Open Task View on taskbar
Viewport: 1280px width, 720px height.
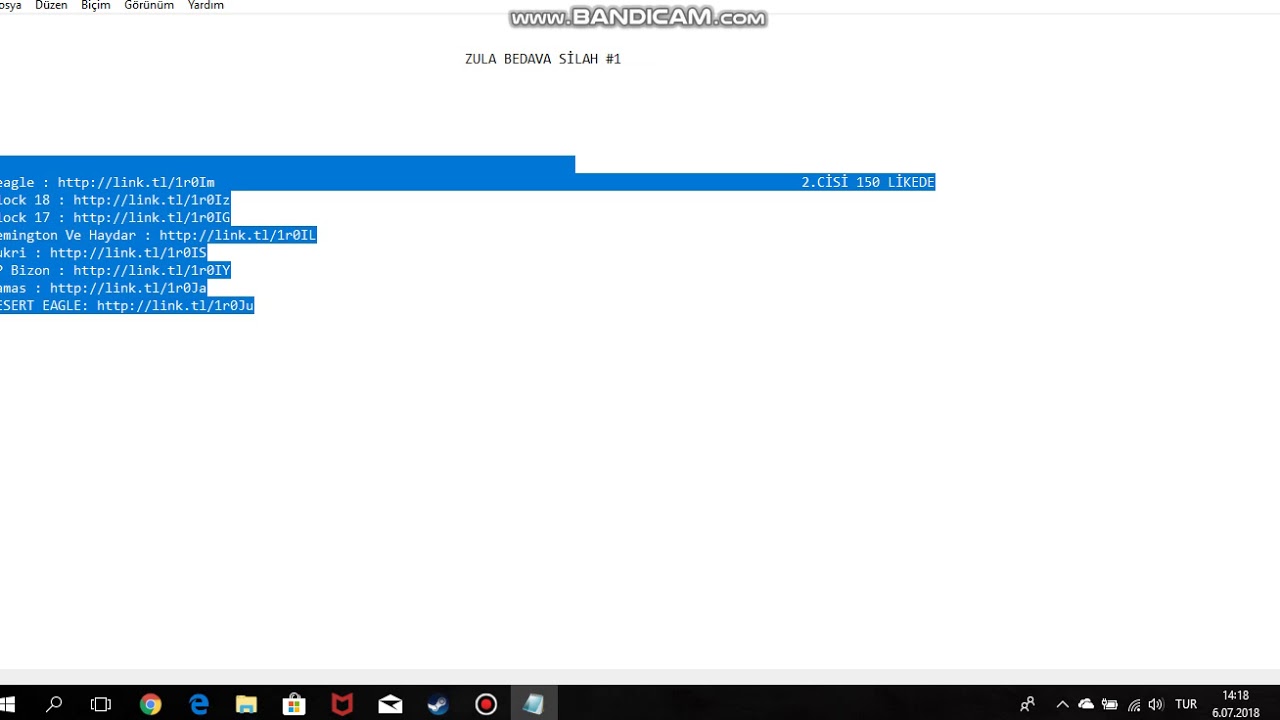coord(101,704)
